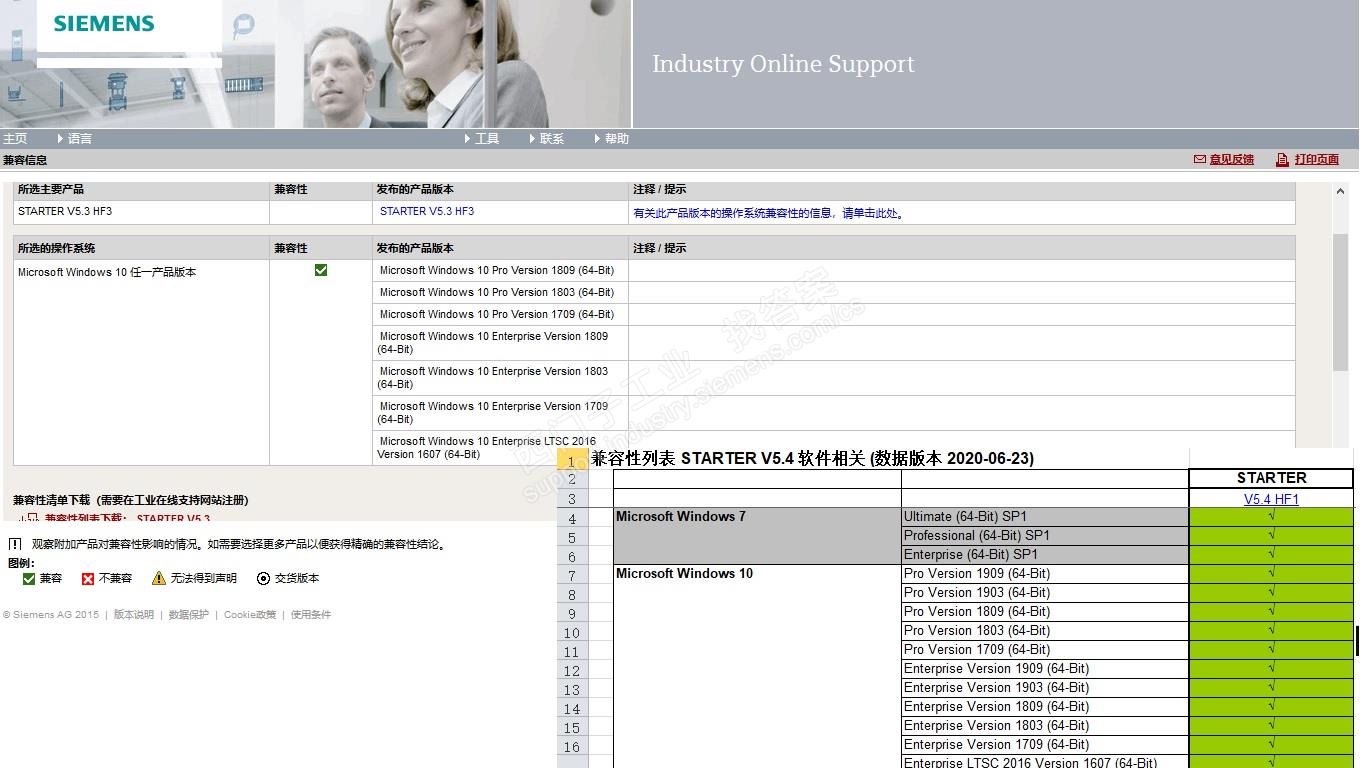Click the Windows 10 Enterprise Version 1803 web table row

833,378
